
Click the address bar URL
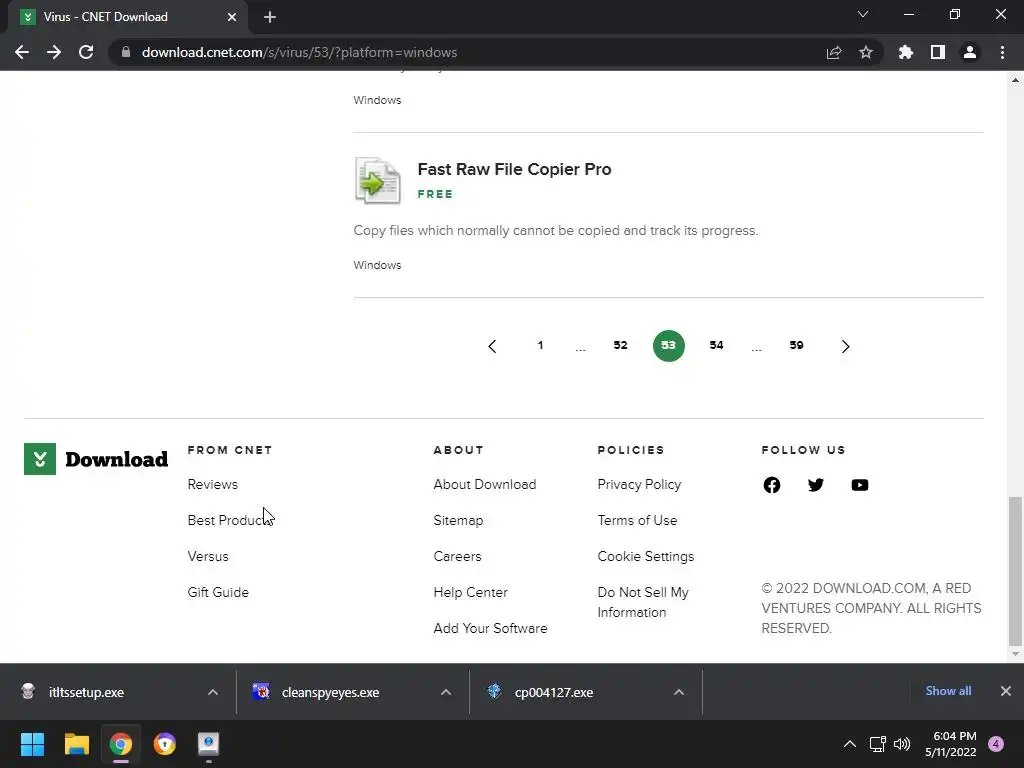pyautogui.click(x=299, y=52)
